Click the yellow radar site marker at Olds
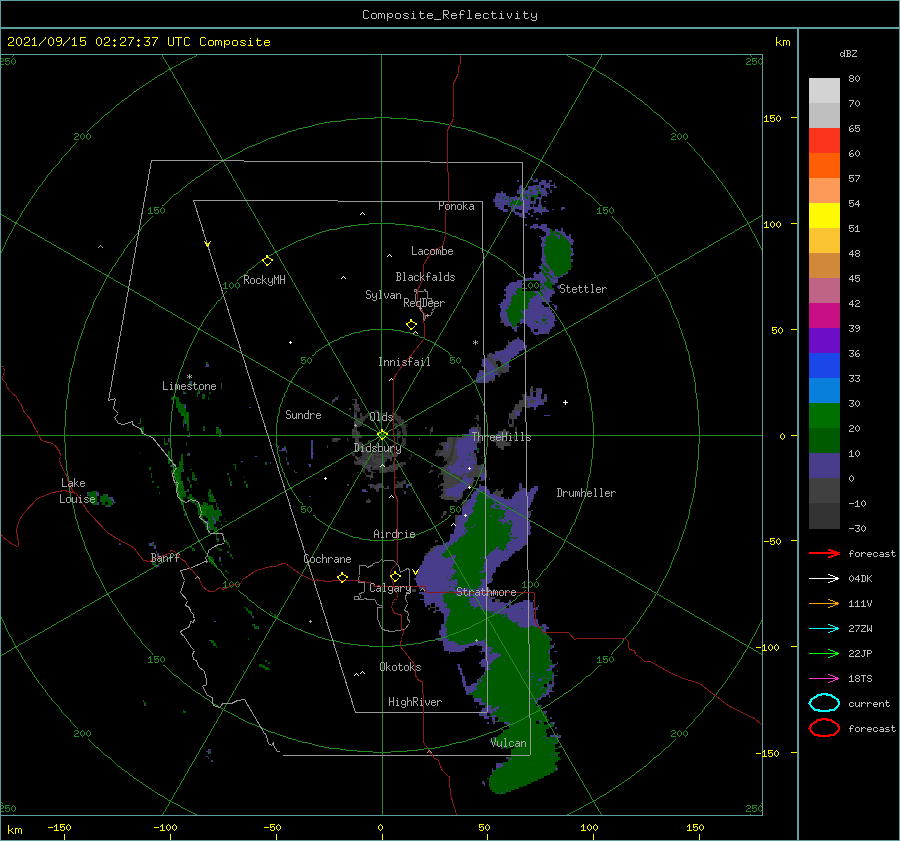This screenshot has width=900, height=841. click(382, 435)
